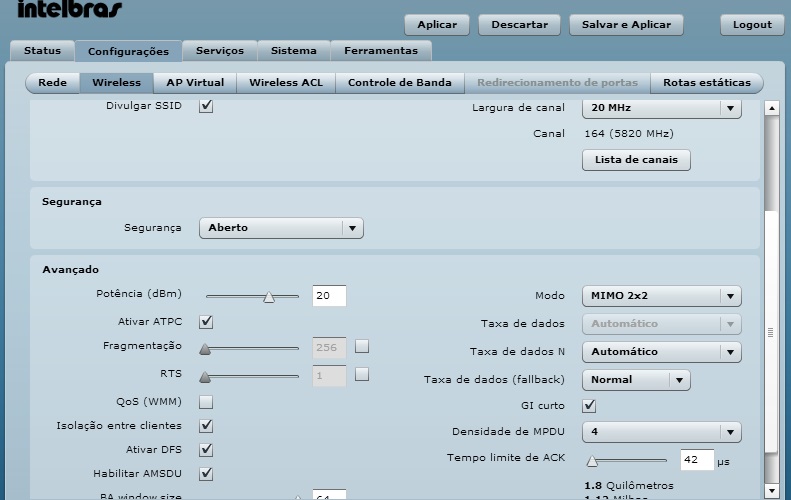Select the Configurações tab
The image size is (791, 500).
click(x=128, y=51)
